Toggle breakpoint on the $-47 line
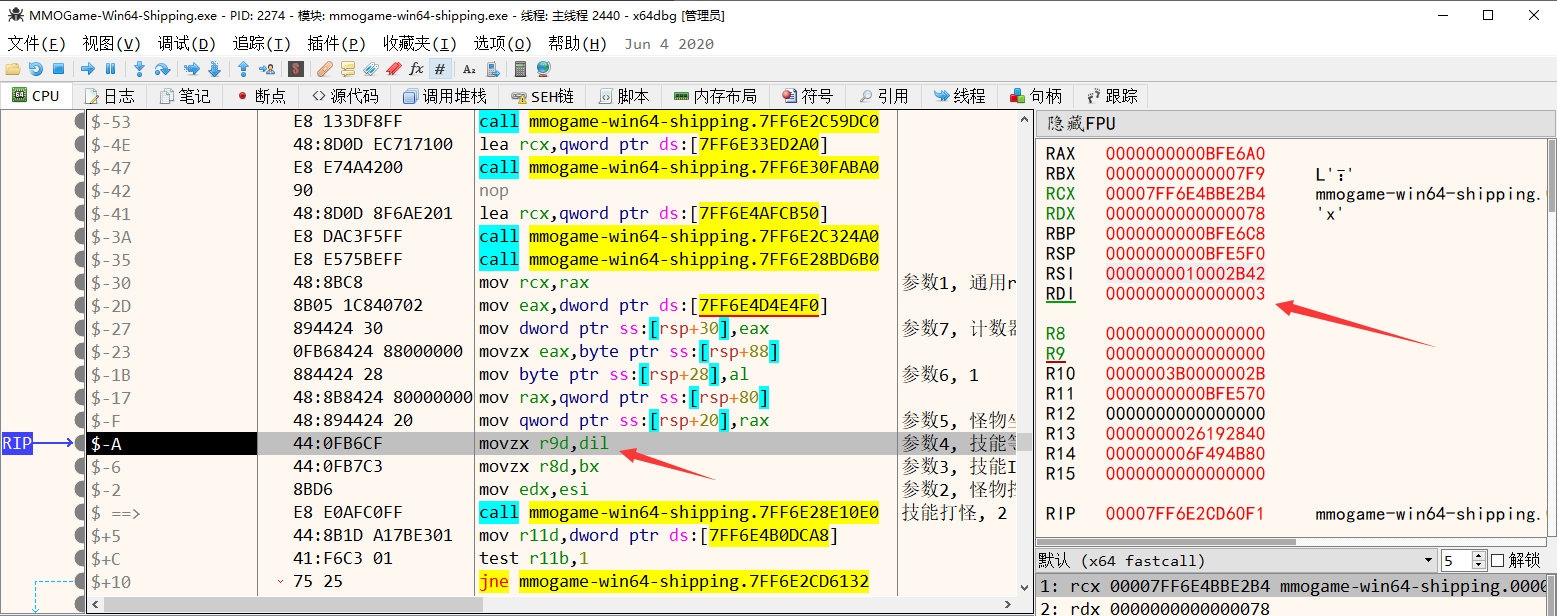The height and width of the screenshot is (616, 1557). (x=80, y=168)
